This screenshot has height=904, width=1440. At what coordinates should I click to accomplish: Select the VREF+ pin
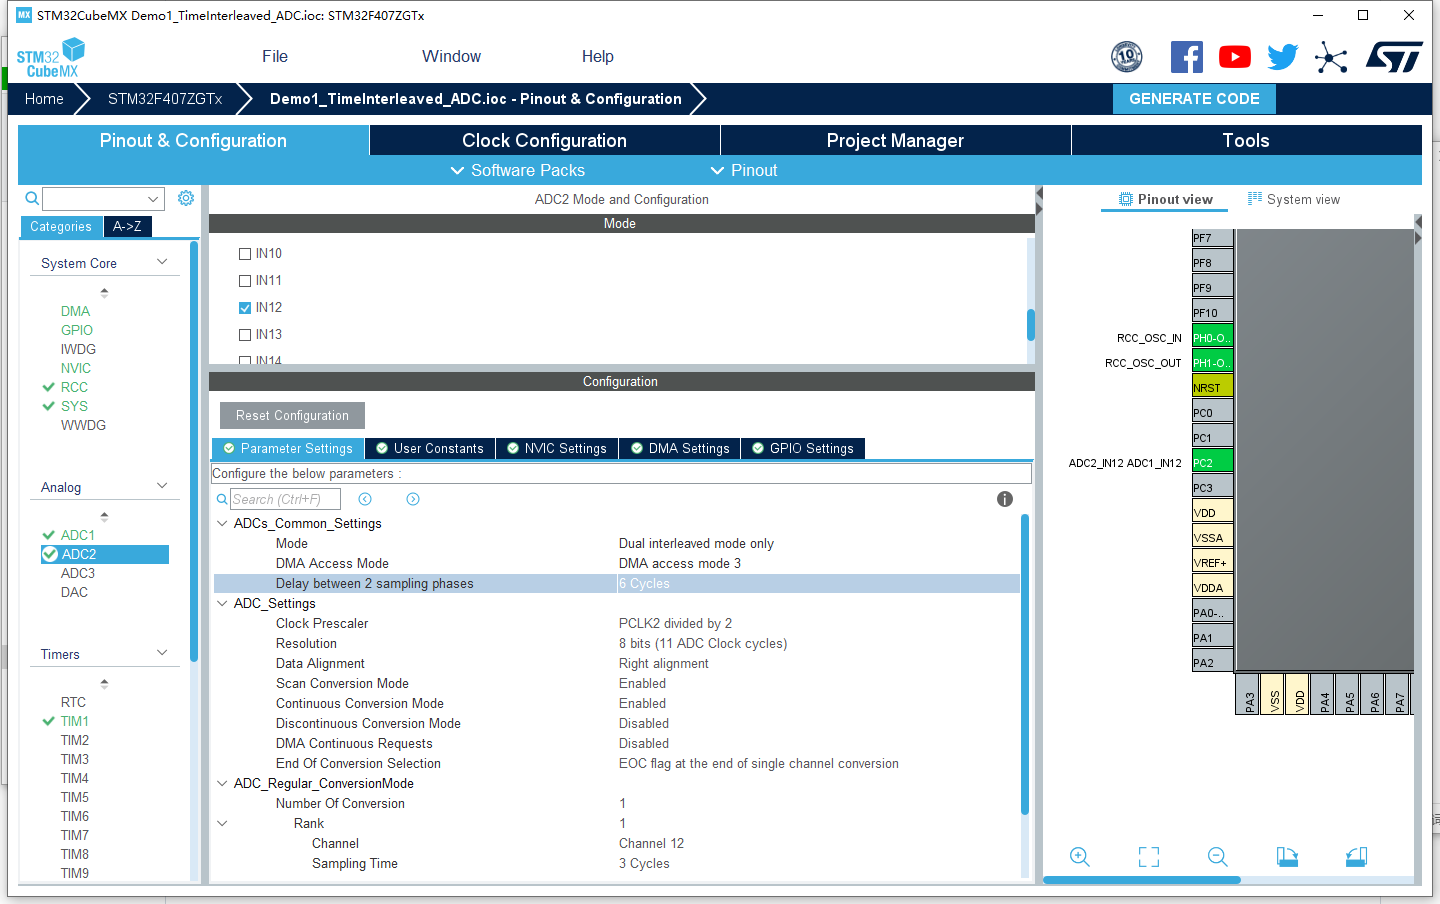tap(1212, 562)
